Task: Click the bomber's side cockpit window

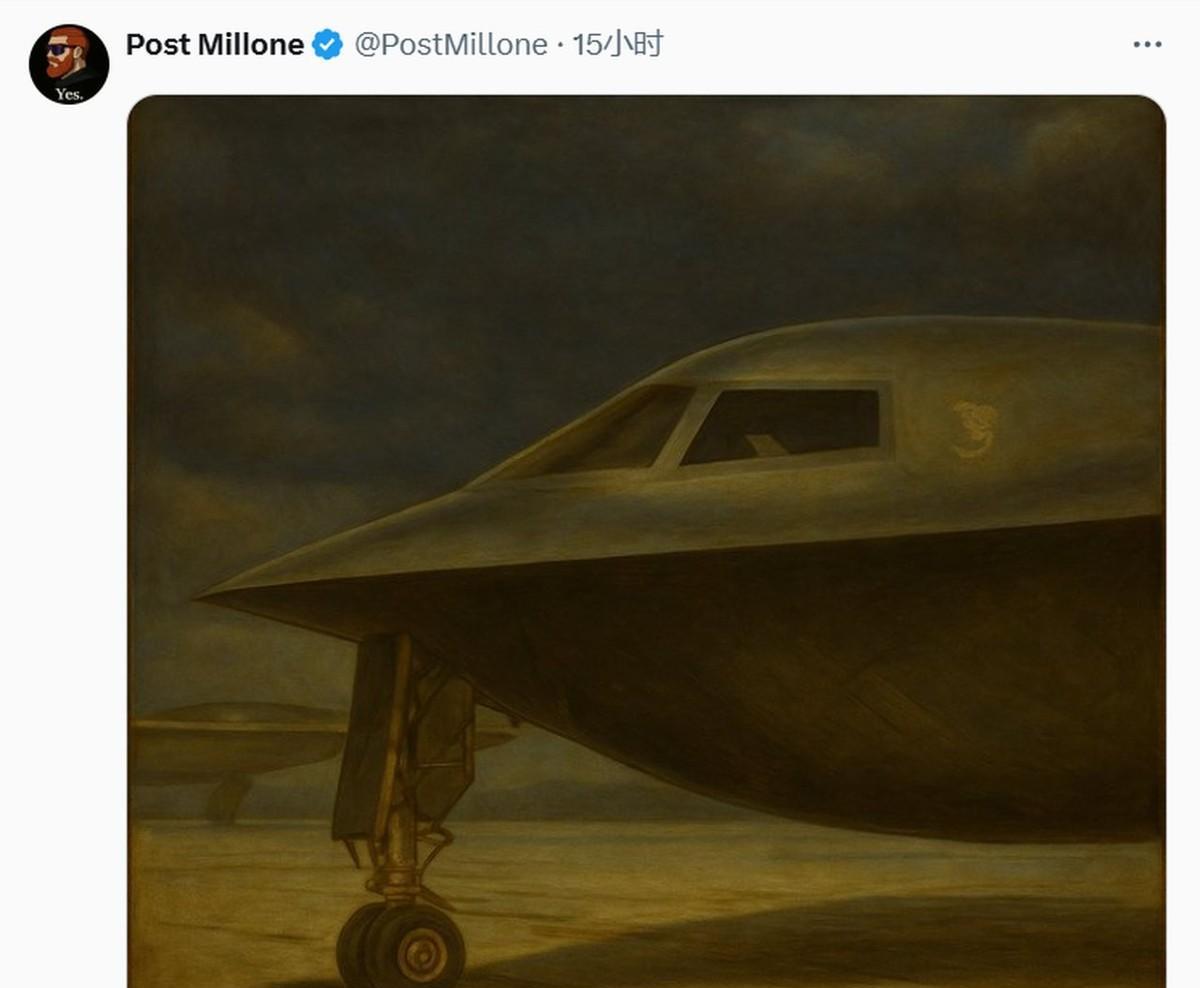Action: 782,426
